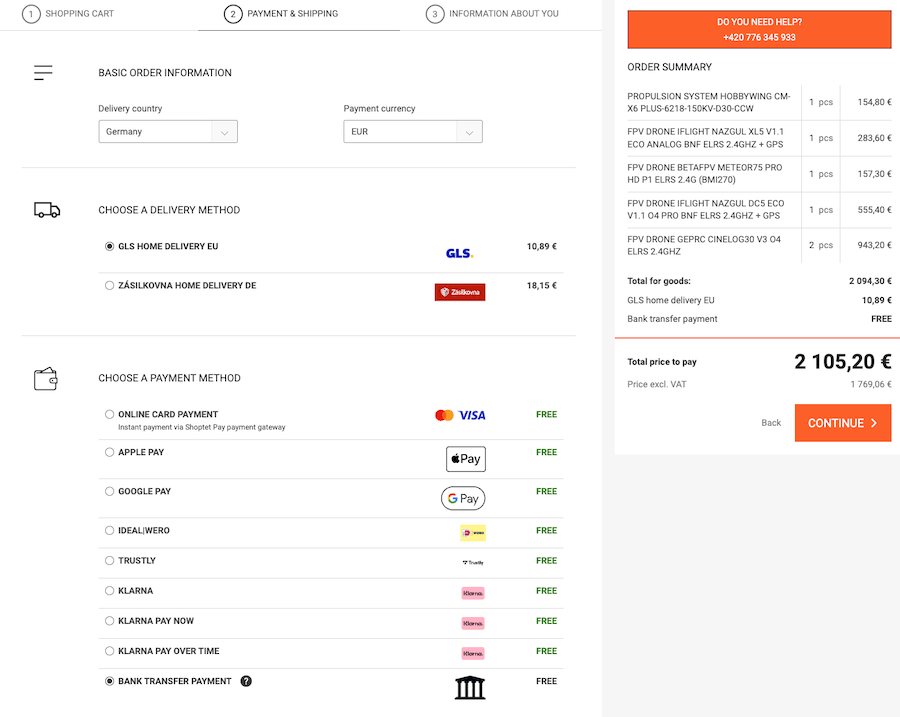Click the Total for goods 2 094,30 €
Image resolution: width=900 pixels, height=717 pixels.
coord(870,281)
